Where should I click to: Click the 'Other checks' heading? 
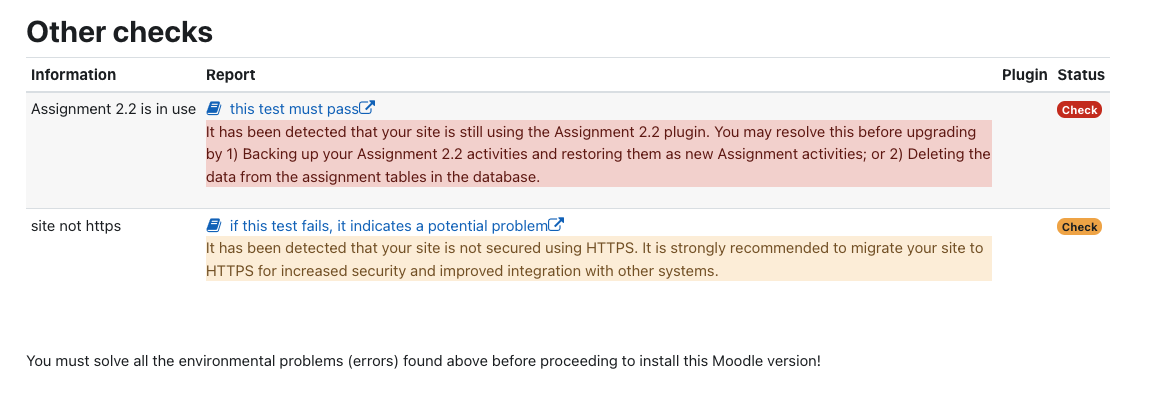(x=120, y=32)
